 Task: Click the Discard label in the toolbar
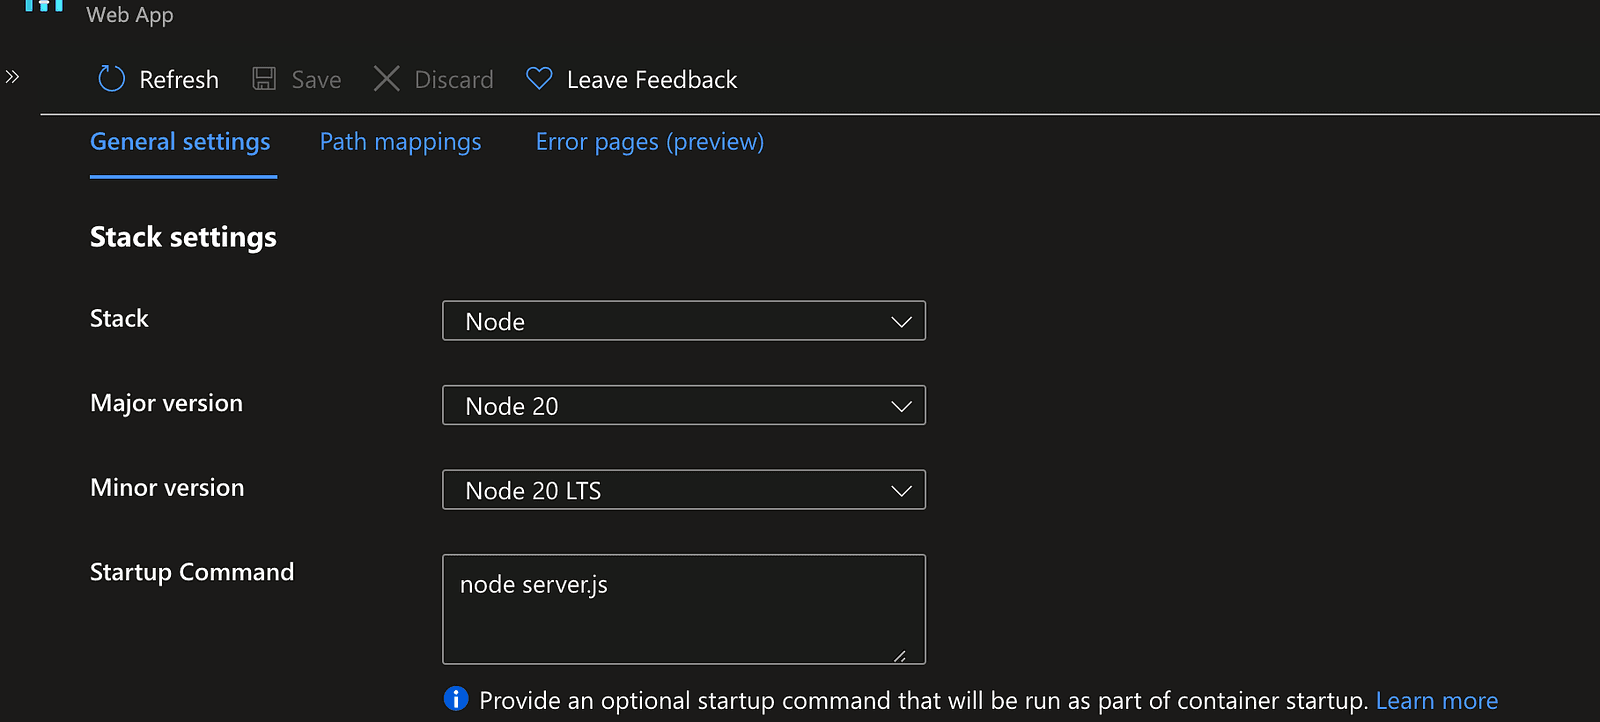point(454,80)
